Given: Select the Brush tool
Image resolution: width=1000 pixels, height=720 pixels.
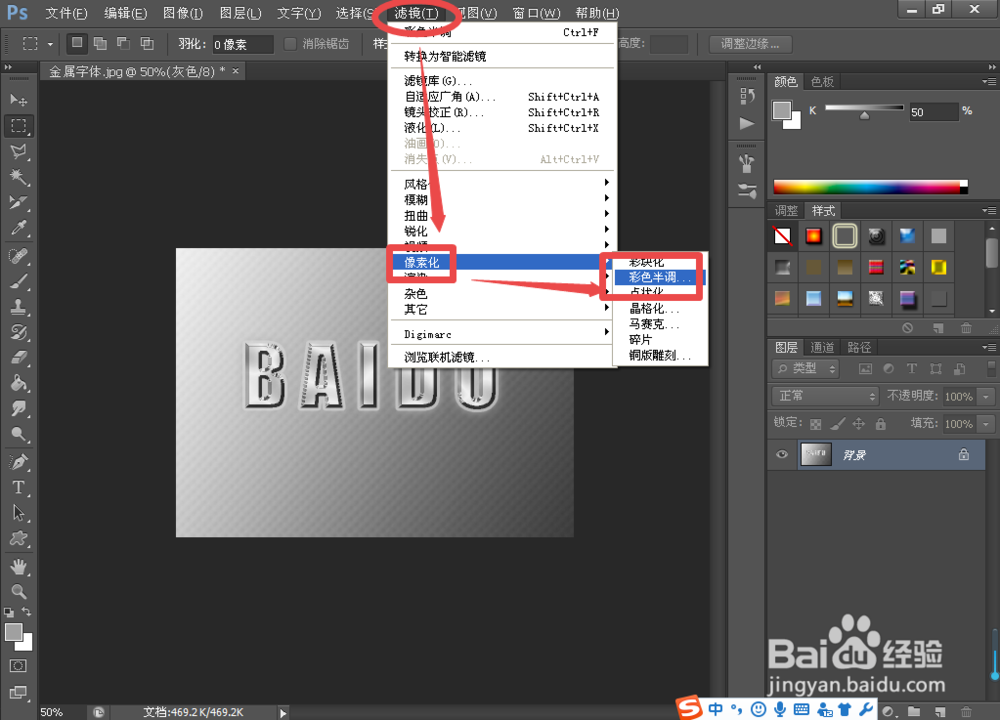Looking at the screenshot, I should [x=18, y=281].
